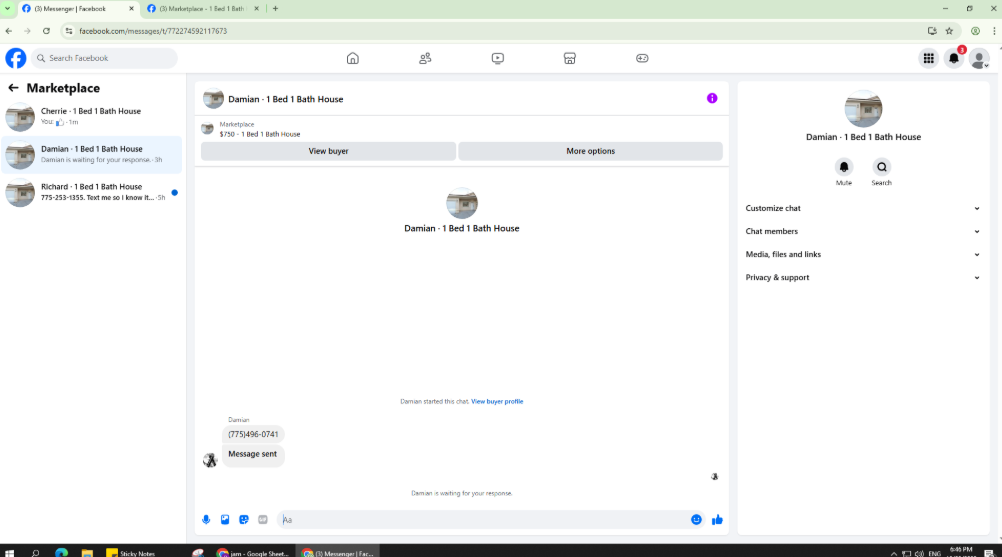The width and height of the screenshot is (1002, 557).
Task: Follow the View buyer profile link
Action: [497, 401]
